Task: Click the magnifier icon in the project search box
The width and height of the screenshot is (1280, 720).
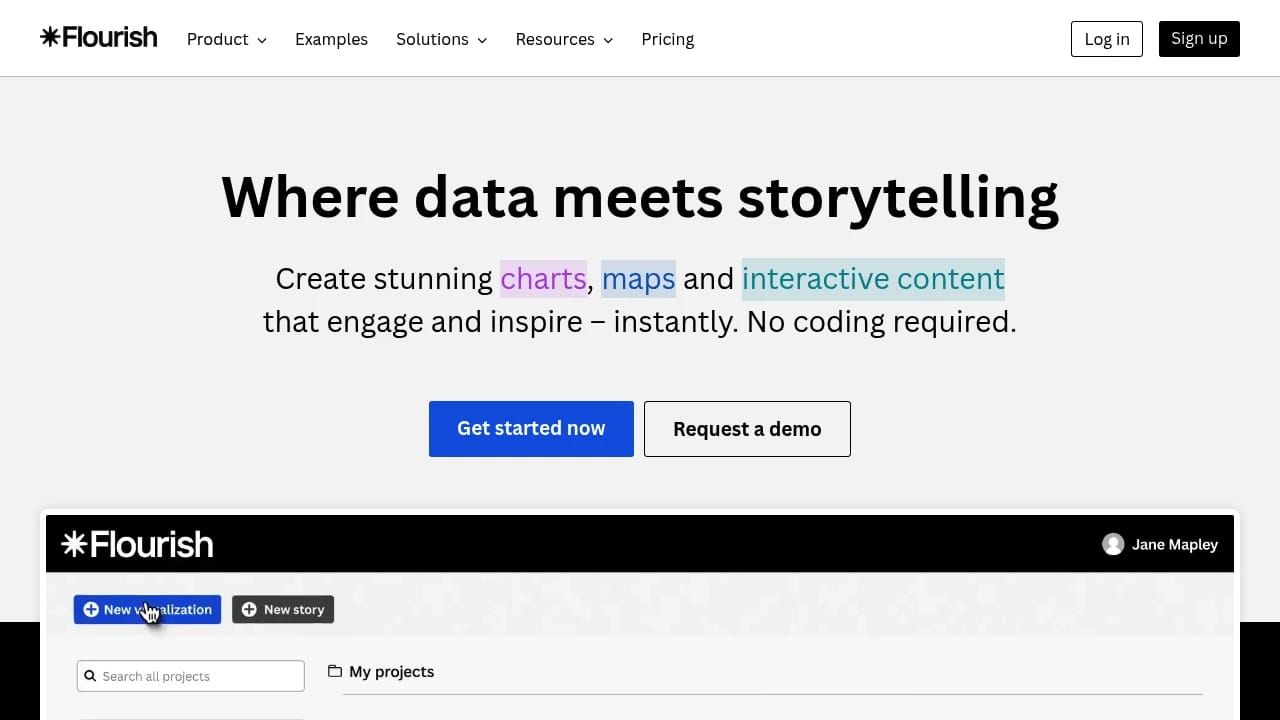Action: pos(91,676)
